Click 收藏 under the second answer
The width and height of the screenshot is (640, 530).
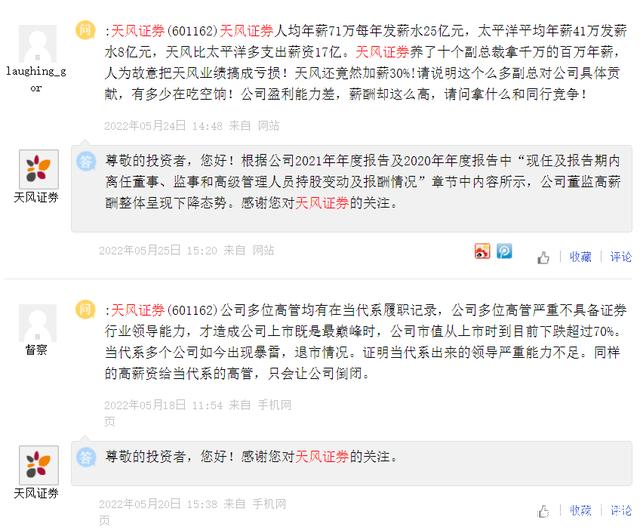tap(581, 511)
